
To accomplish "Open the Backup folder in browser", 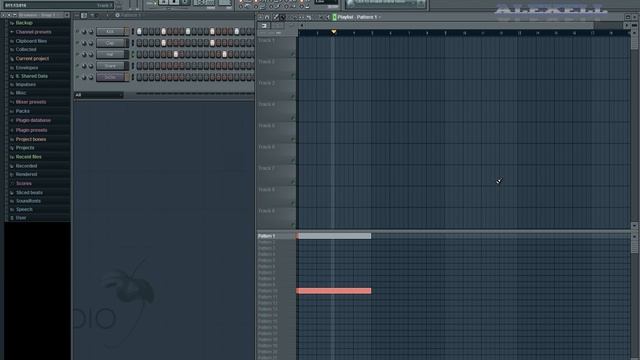I will (24, 23).
